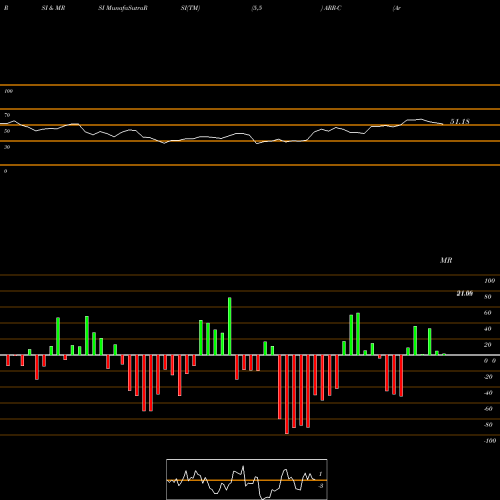This screenshot has height=500, width=500.
Task: Click the 'MR' title above the histogram
Action: pos(446,260)
